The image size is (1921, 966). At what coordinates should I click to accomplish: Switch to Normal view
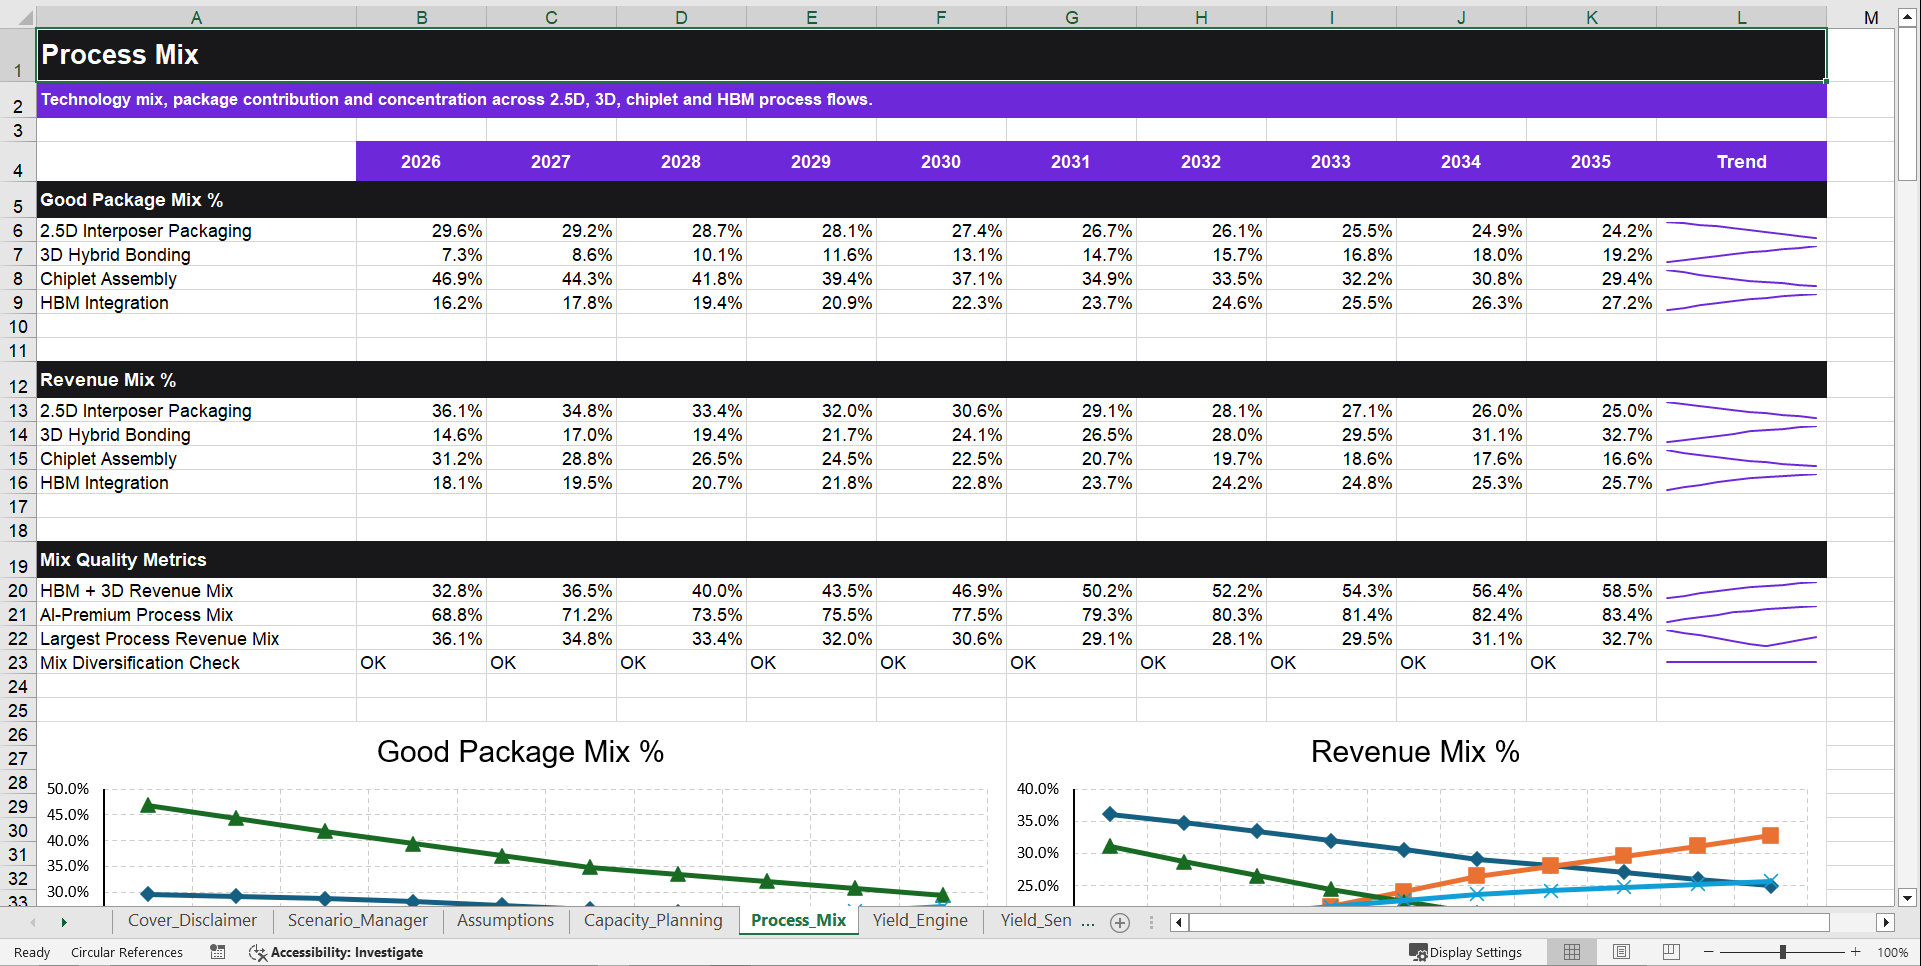pos(1572,952)
